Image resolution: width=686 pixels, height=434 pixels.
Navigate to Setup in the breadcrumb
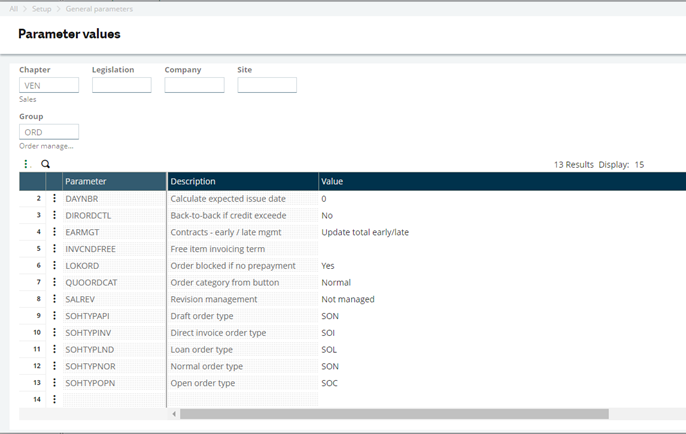(42, 9)
